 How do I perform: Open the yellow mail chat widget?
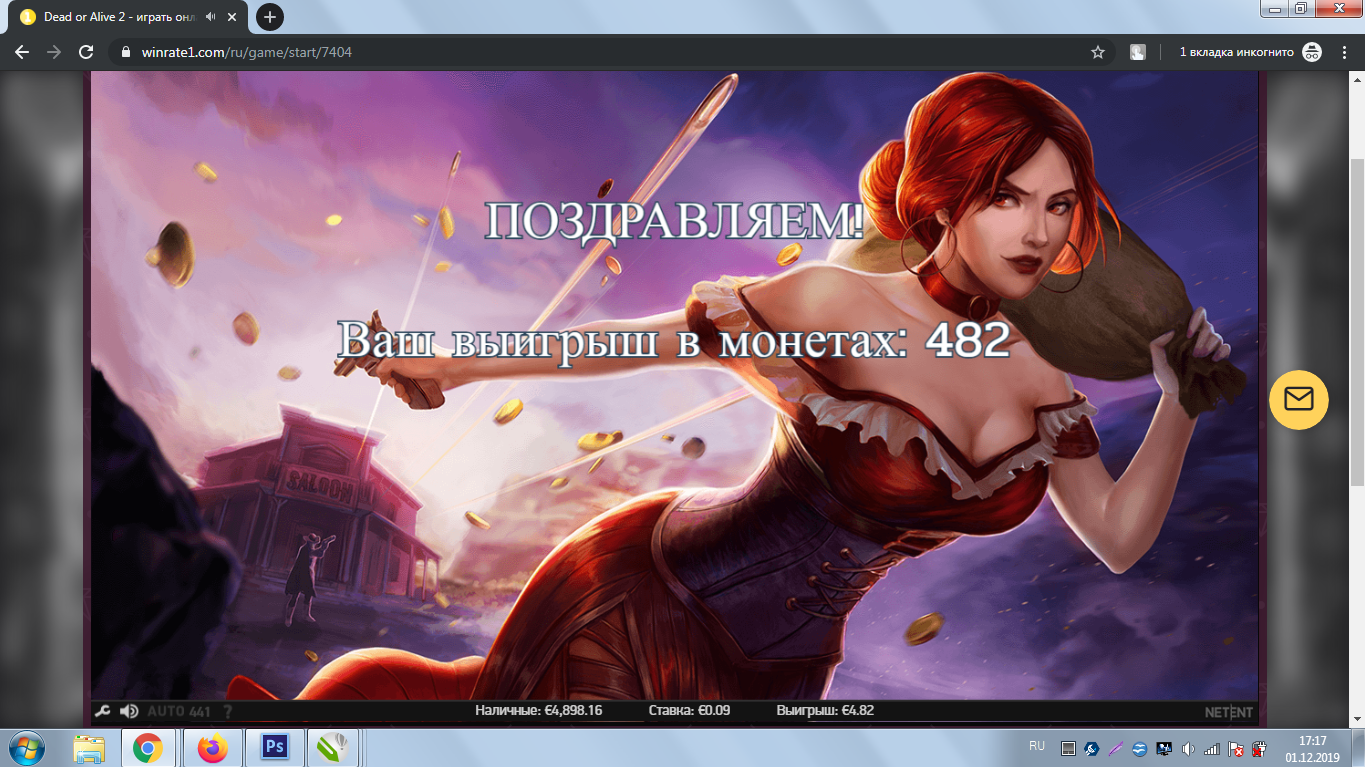[x=1298, y=399]
